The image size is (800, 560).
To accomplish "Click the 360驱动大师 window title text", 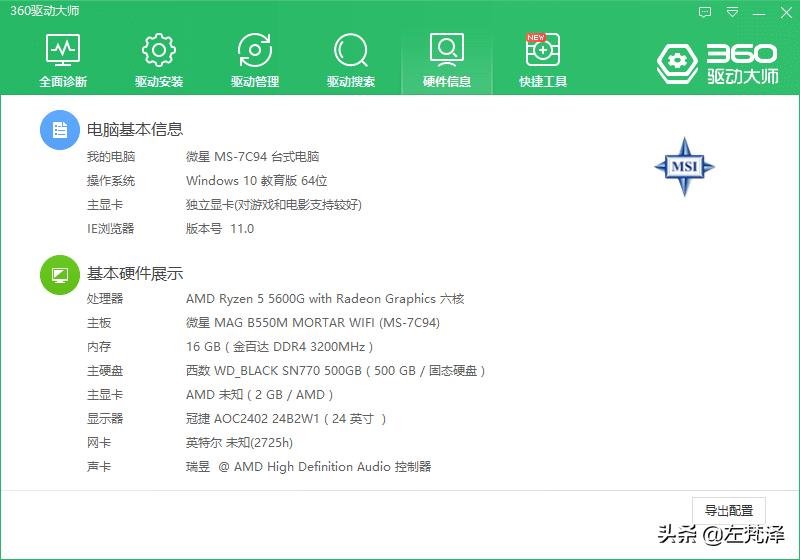I will (45, 11).
